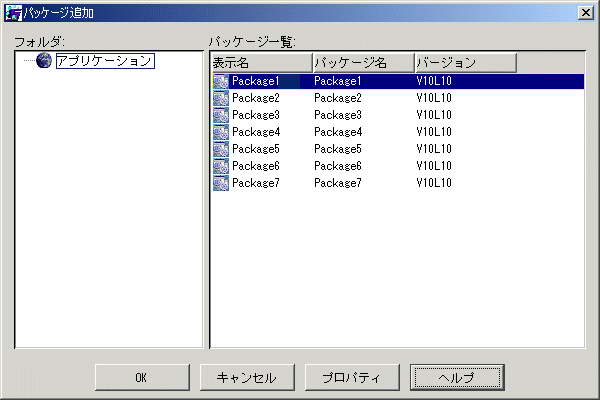Confirm with the OK button

click(142, 378)
